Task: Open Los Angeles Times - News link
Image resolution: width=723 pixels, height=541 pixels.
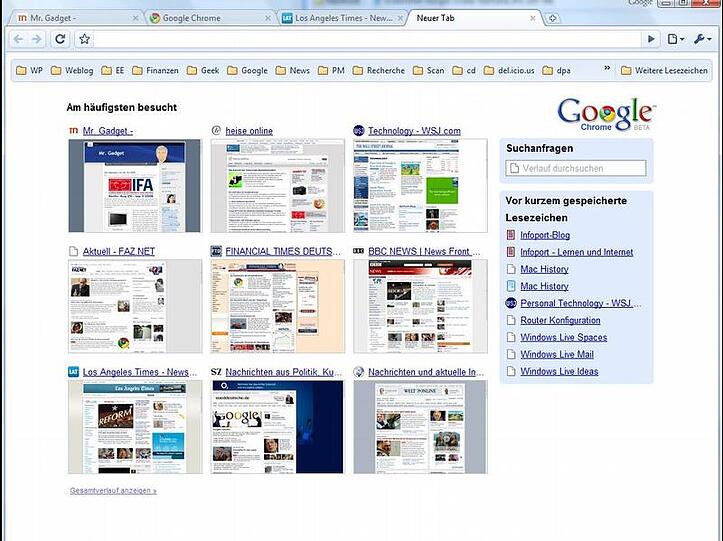Action: coord(140,372)
